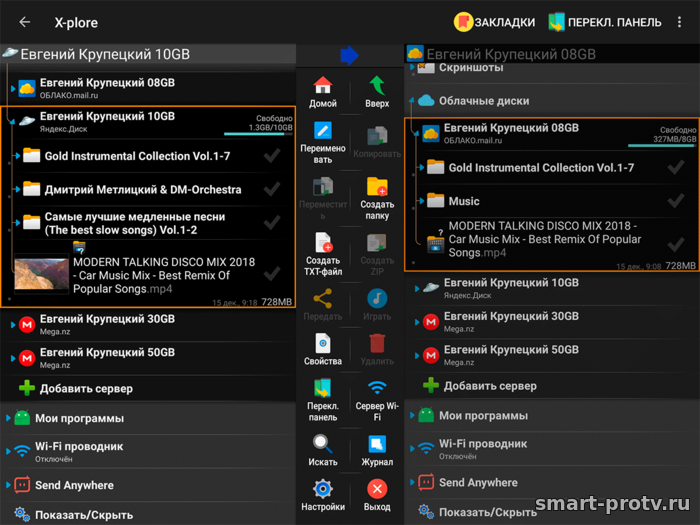This screenshot has width=700, height=525.
Task: Check Gold Instrumental Collection in left panel
Action: 271,156
